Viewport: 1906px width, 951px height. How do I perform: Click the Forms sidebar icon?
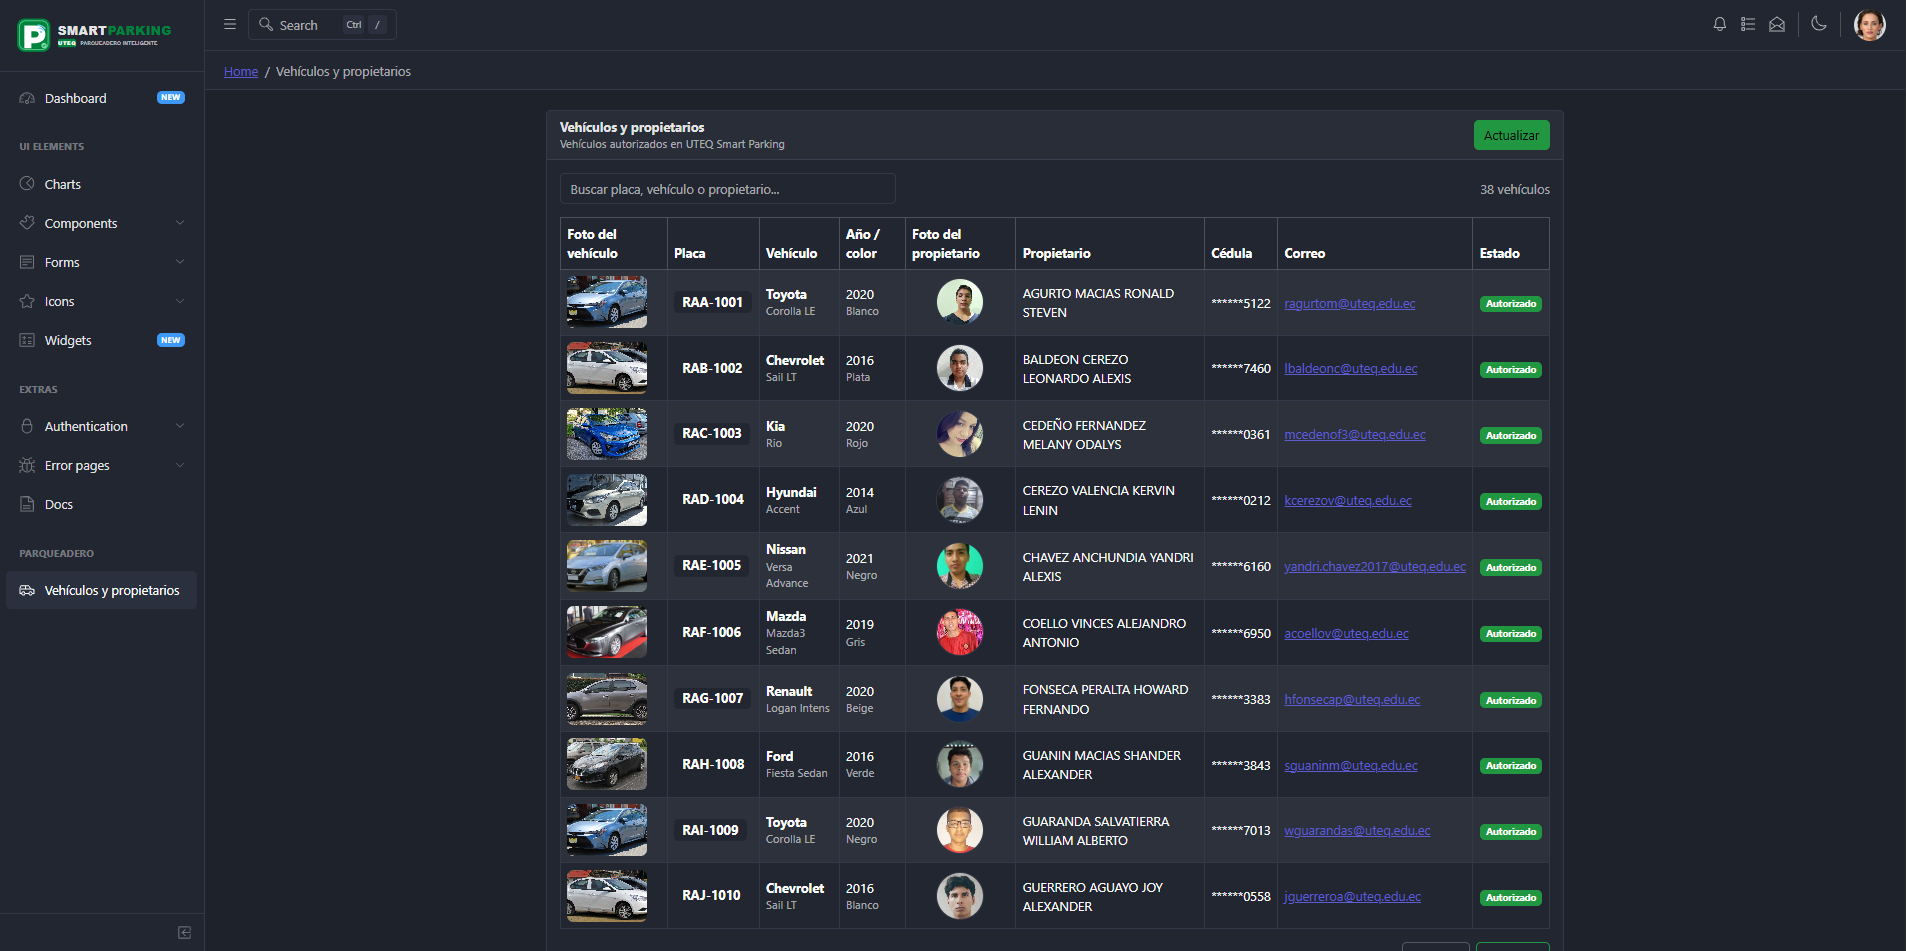click(x=27, y=262)
